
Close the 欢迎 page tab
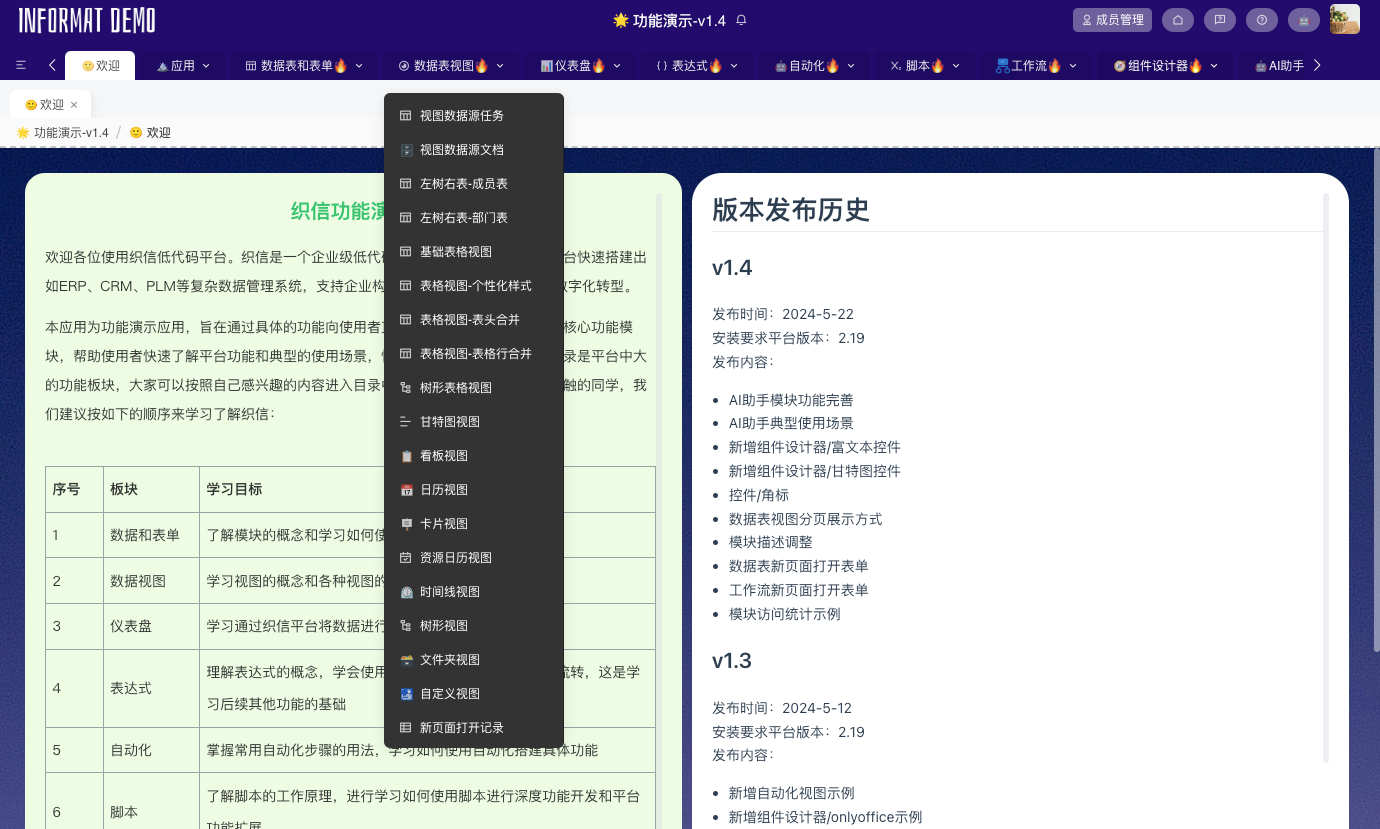(74, 105)
